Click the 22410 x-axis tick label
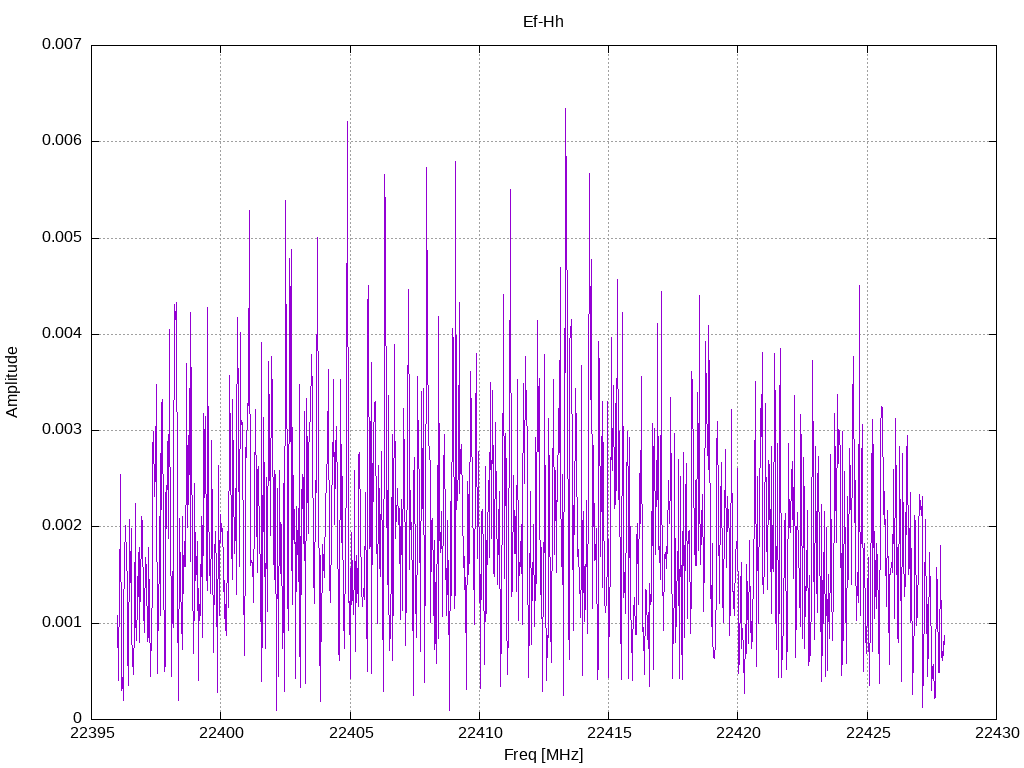Image resolution: width=1024 pixels, height=768 pixels. pos(479,733)
